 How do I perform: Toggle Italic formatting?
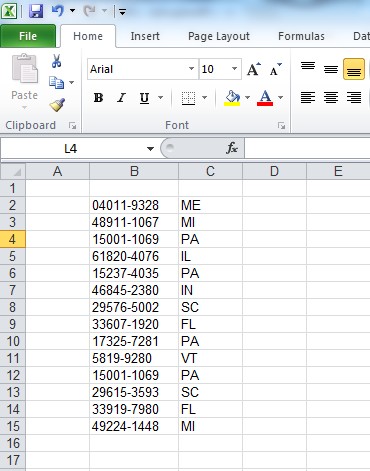click(x=121, y=98)
